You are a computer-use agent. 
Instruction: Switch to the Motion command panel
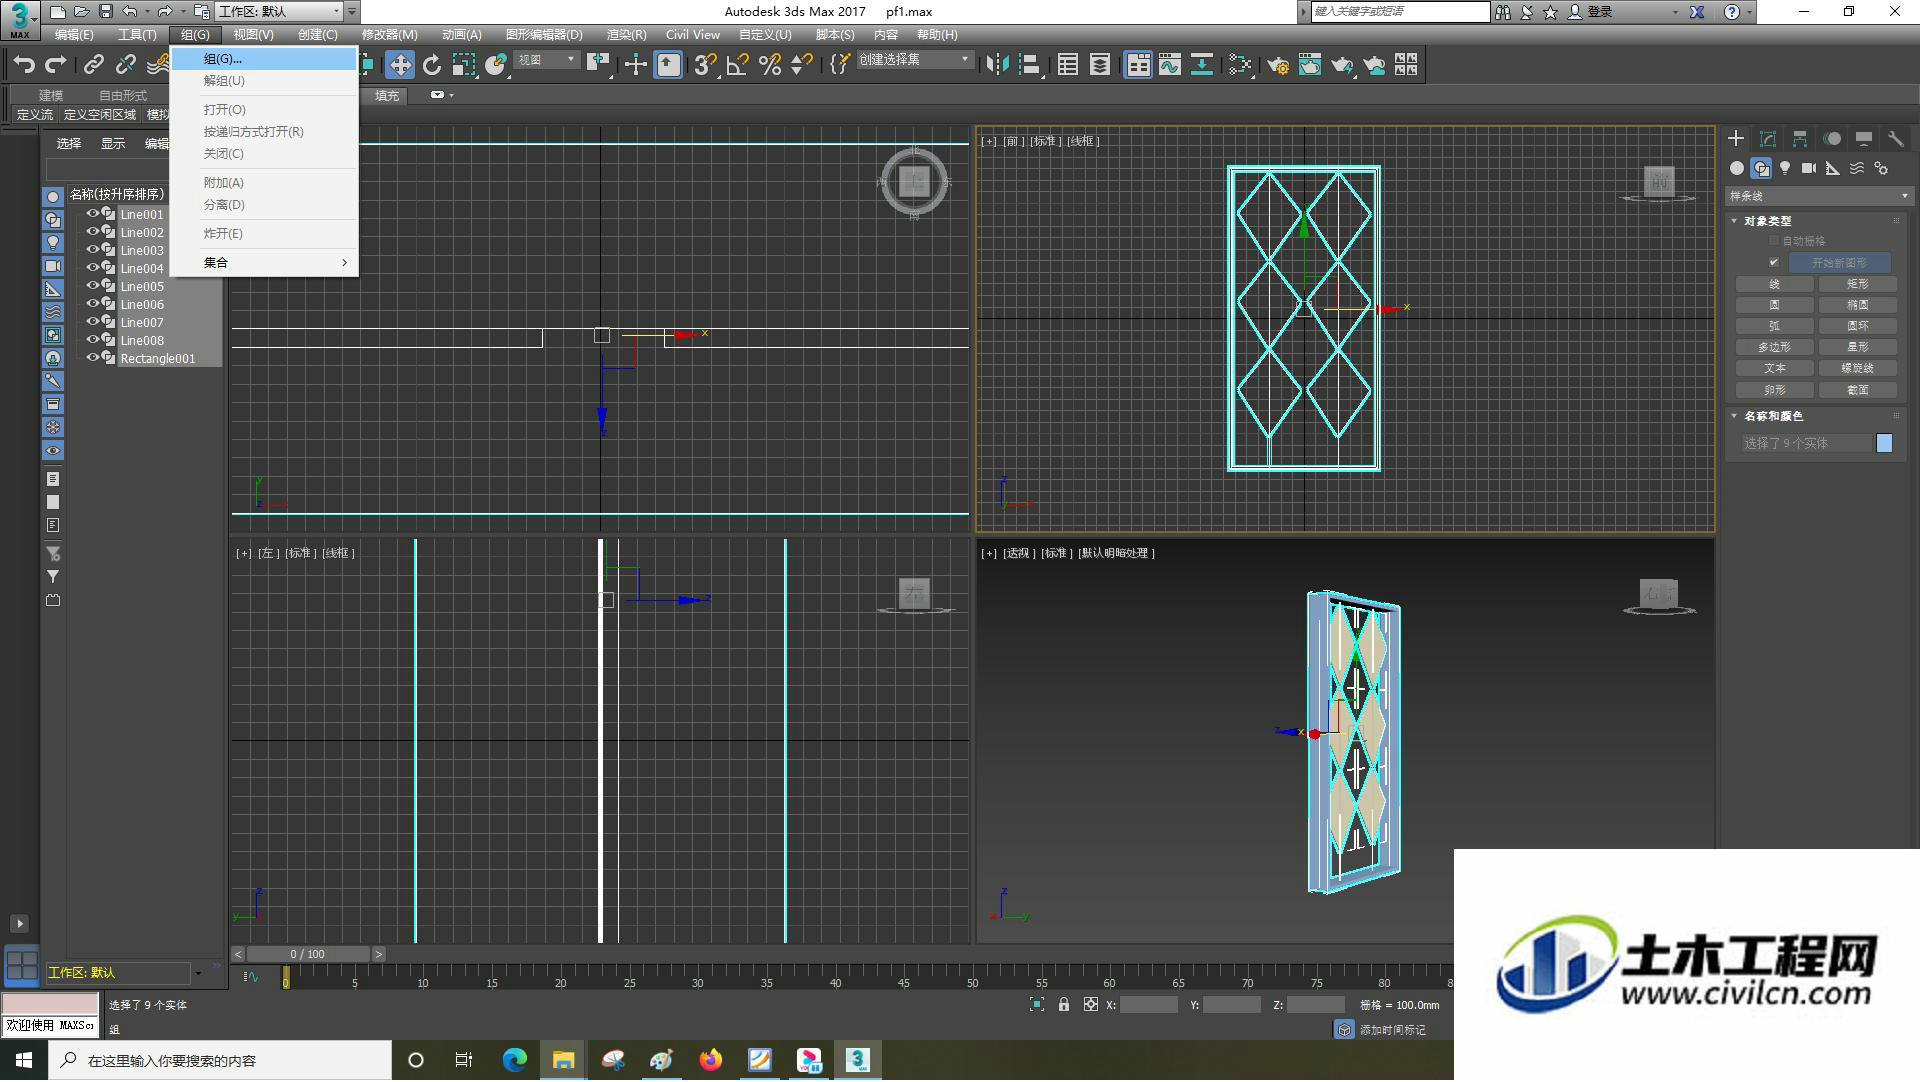(1832, 139)
